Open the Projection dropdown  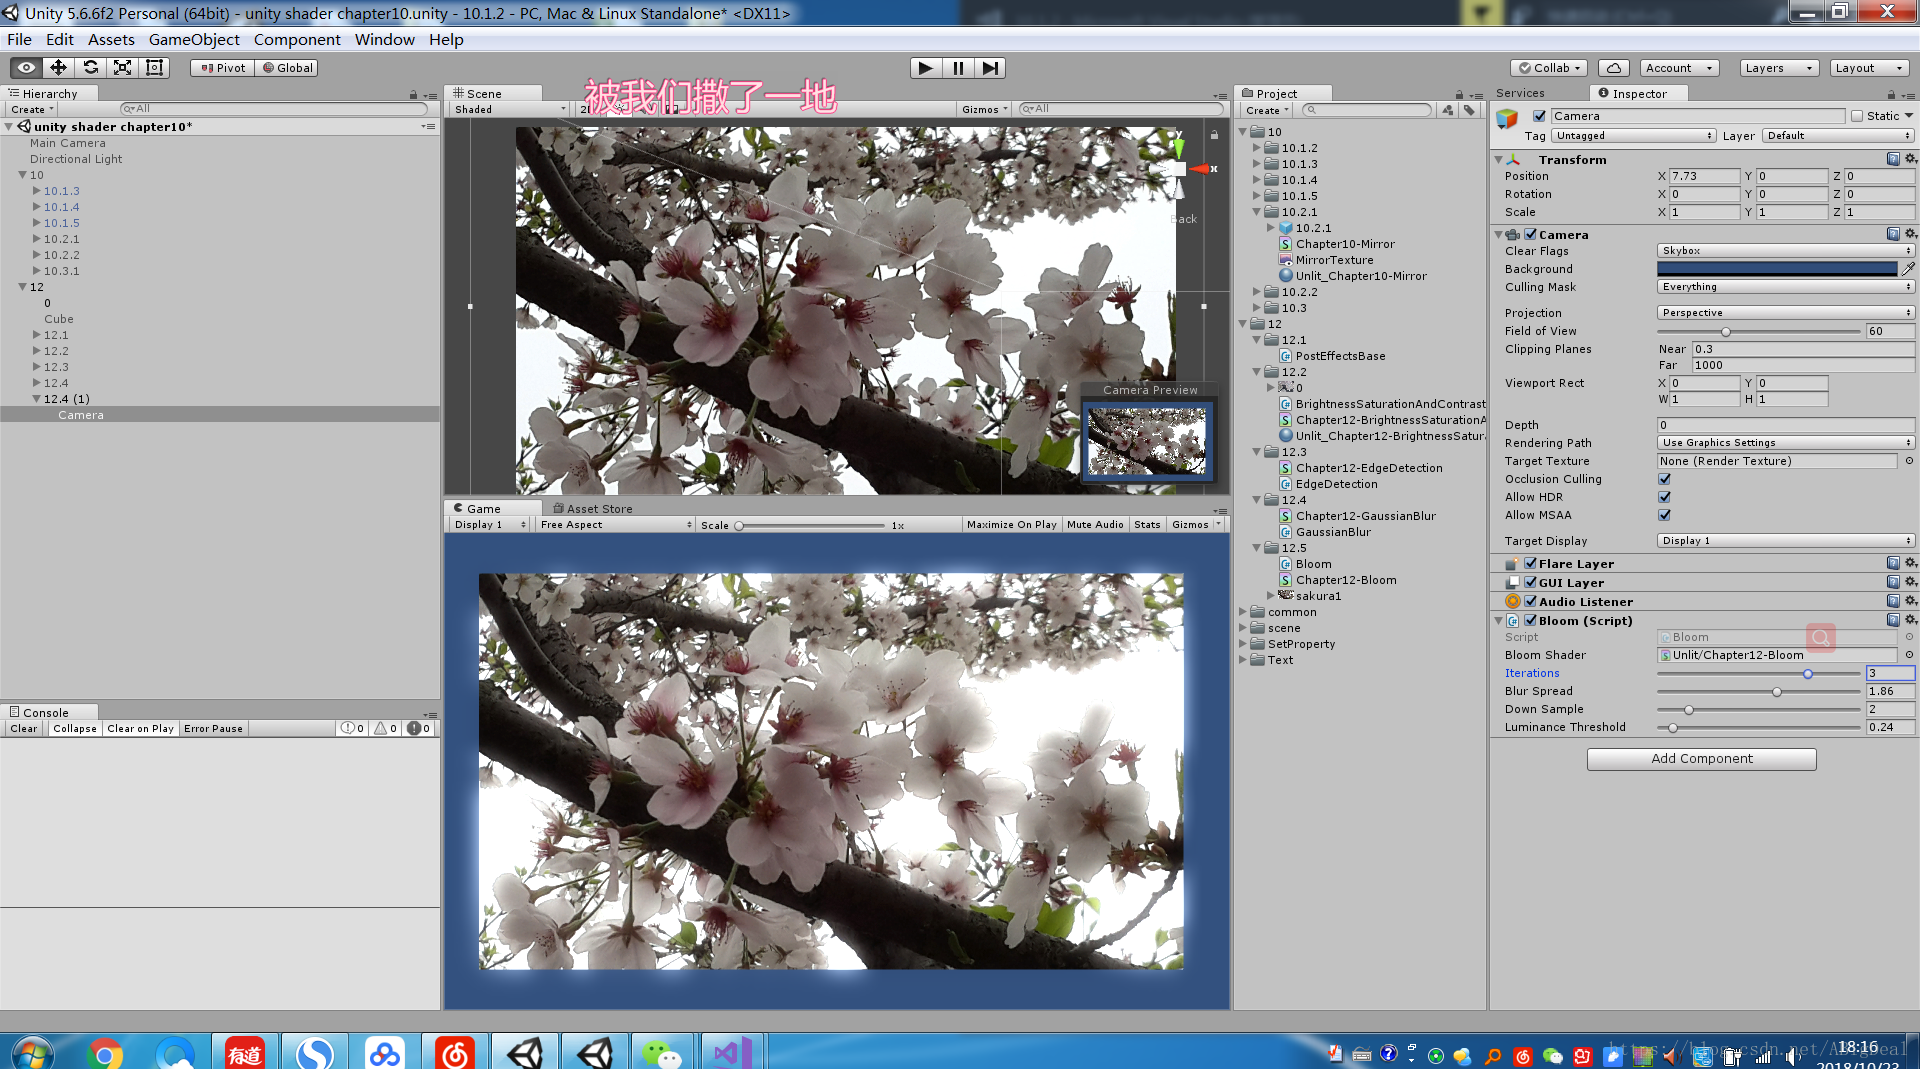[x=1786, y=313]
